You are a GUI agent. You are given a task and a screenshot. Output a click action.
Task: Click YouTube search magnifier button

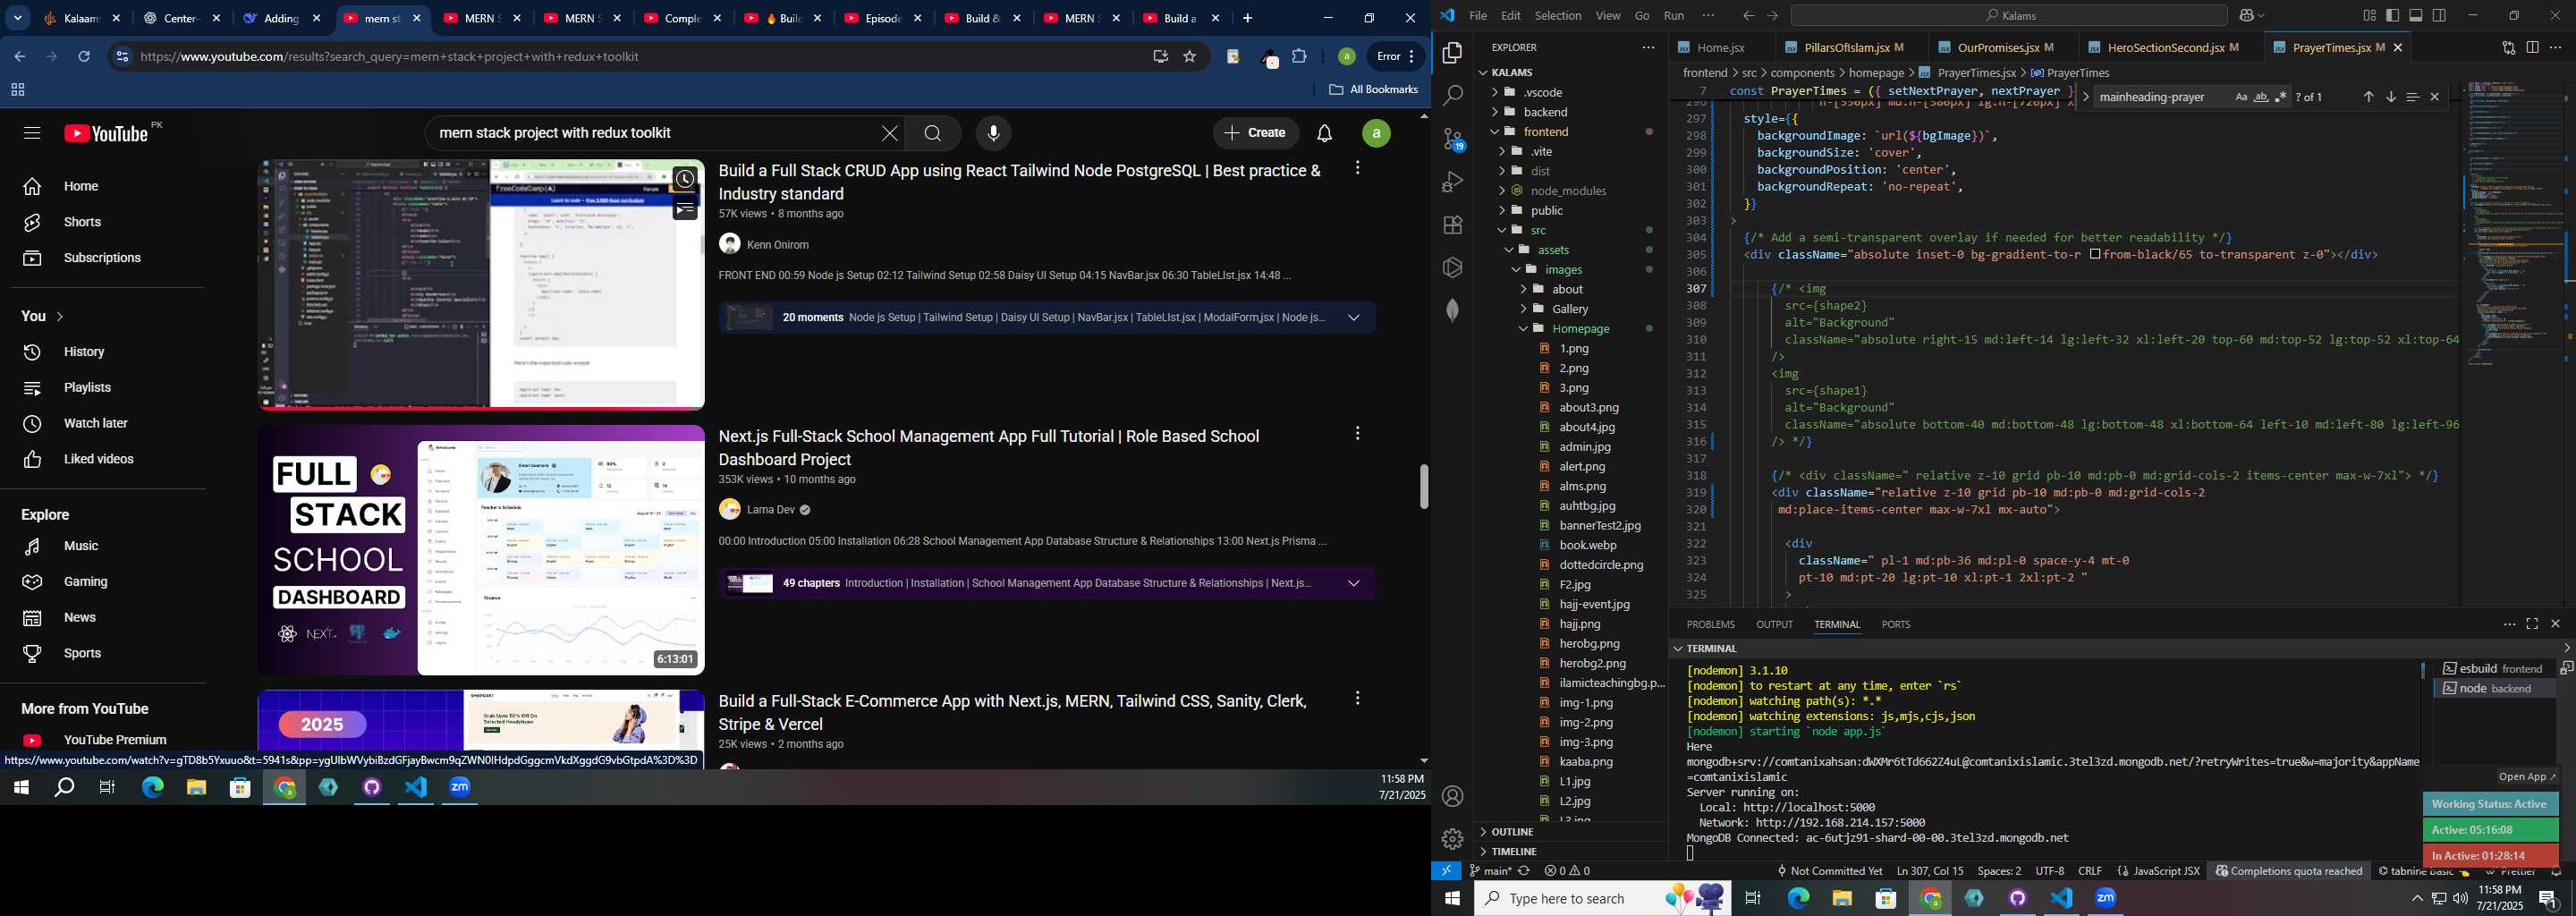click(932, 134)
